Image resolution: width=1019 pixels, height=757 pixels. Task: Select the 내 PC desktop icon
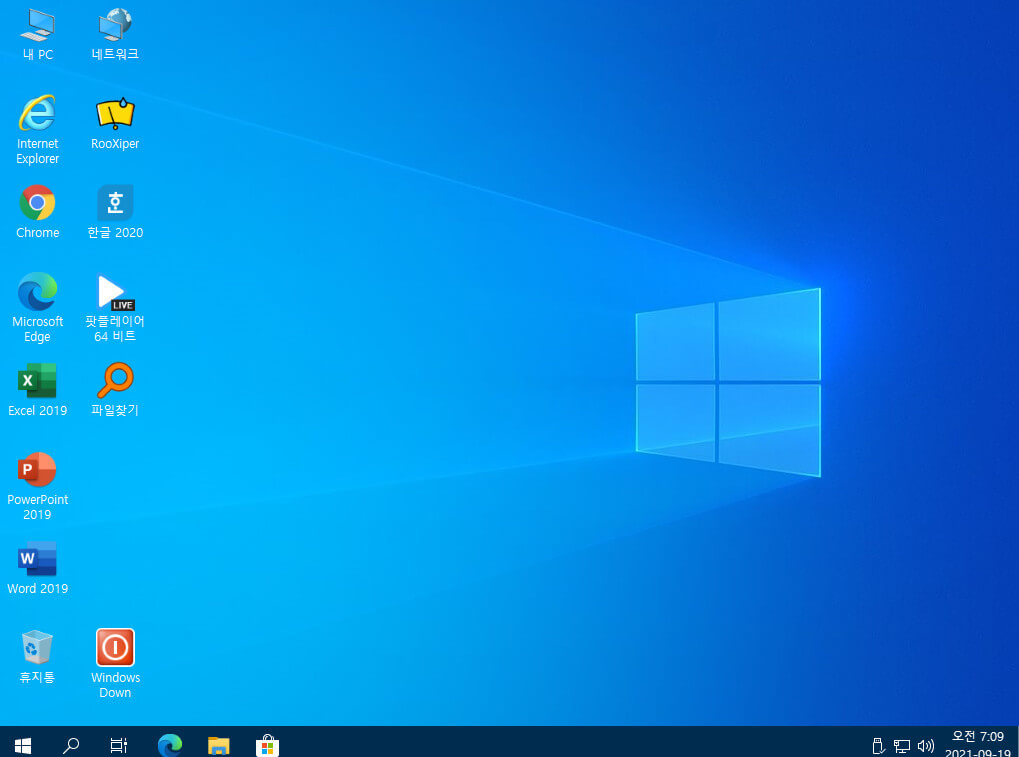point(38,35)
